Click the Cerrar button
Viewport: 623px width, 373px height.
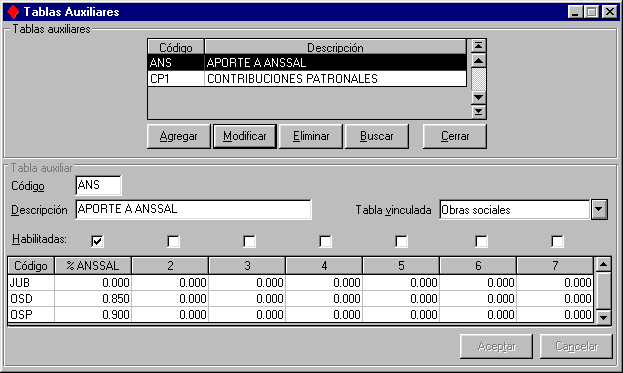(455, 136)
